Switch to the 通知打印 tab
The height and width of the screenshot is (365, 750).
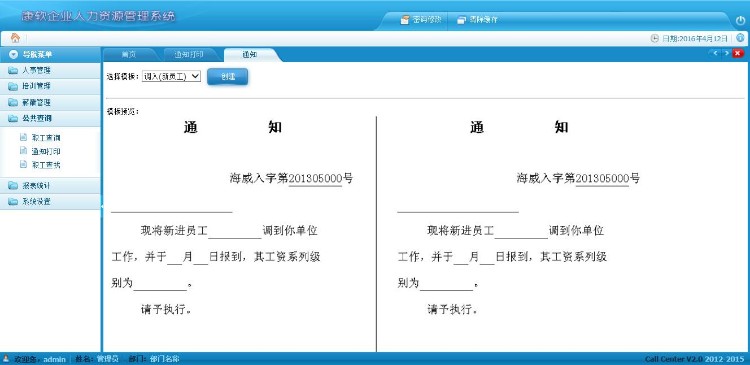[189, 55]
